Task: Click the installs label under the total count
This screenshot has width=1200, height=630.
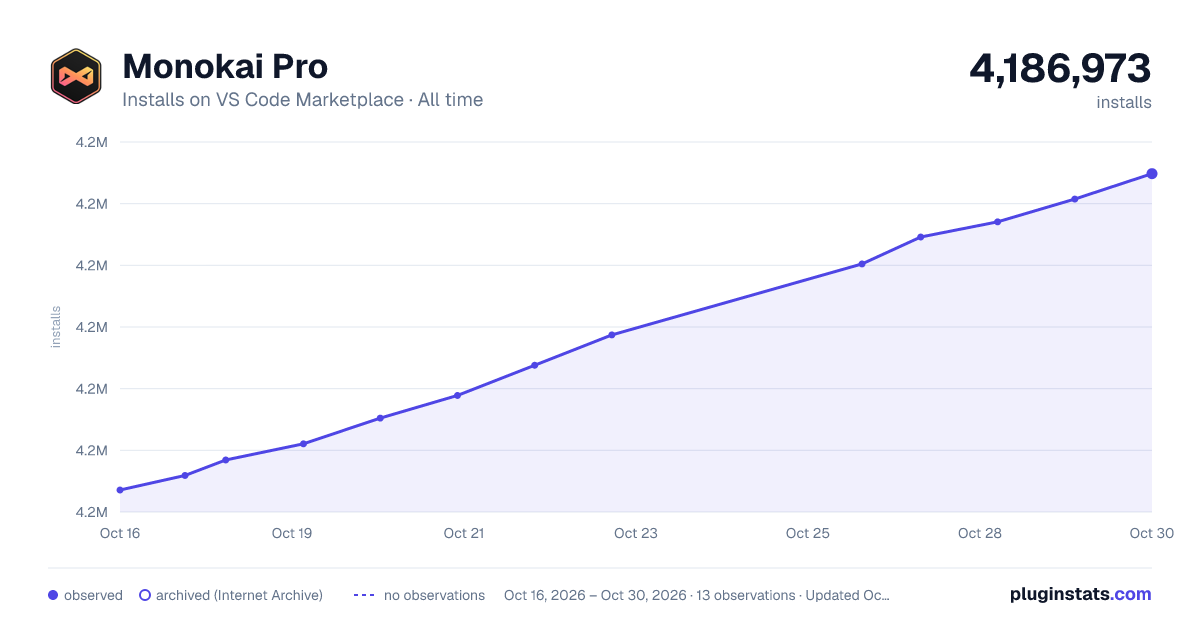Action: pyautogui.click(x=1124, y=102)
